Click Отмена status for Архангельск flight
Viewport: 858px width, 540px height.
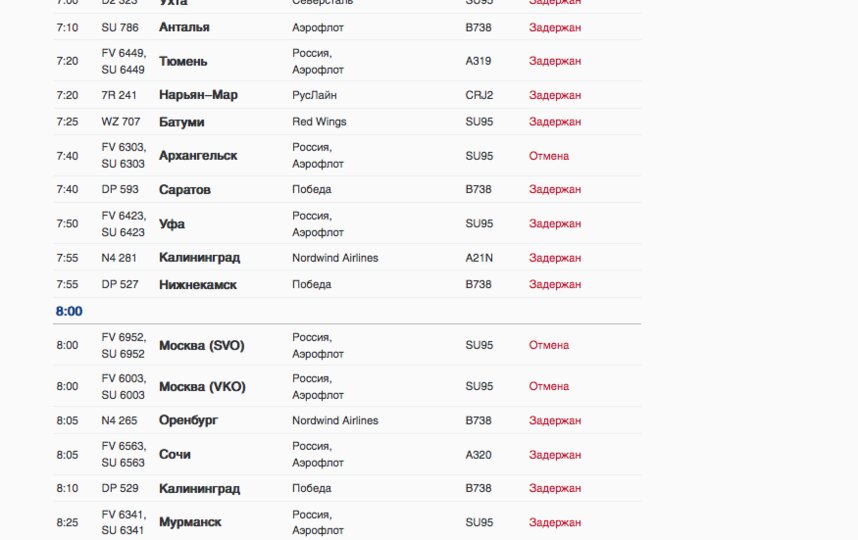pos(549,156)
